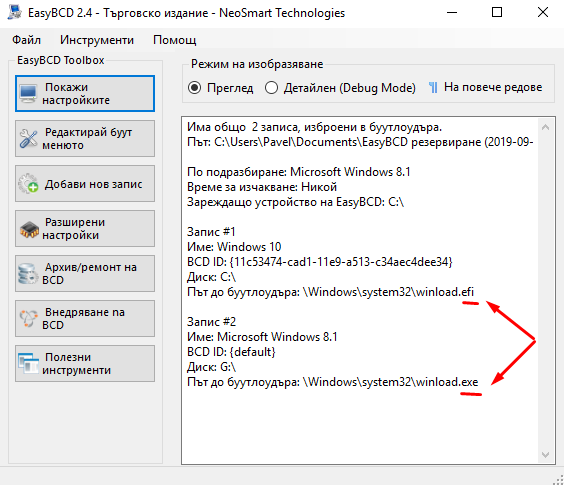
Task: Click the word-wrap pilcrow icon
Action: pos(433,87)
